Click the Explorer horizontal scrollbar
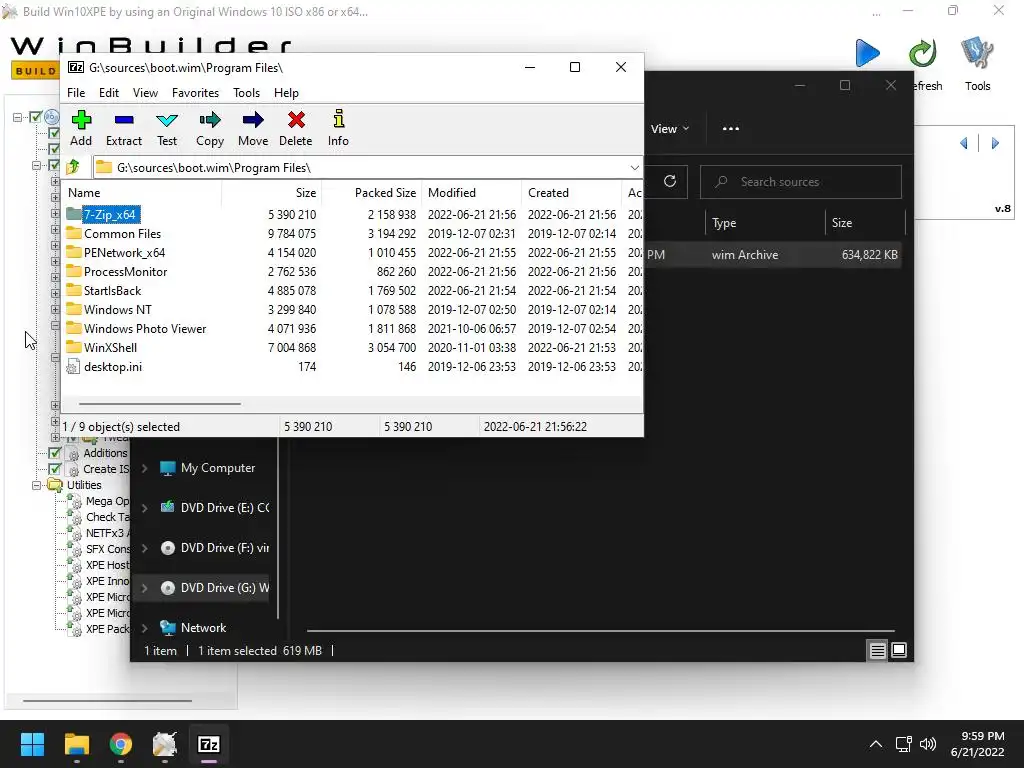Screen dimensions: 1024x768 (601, 631)
